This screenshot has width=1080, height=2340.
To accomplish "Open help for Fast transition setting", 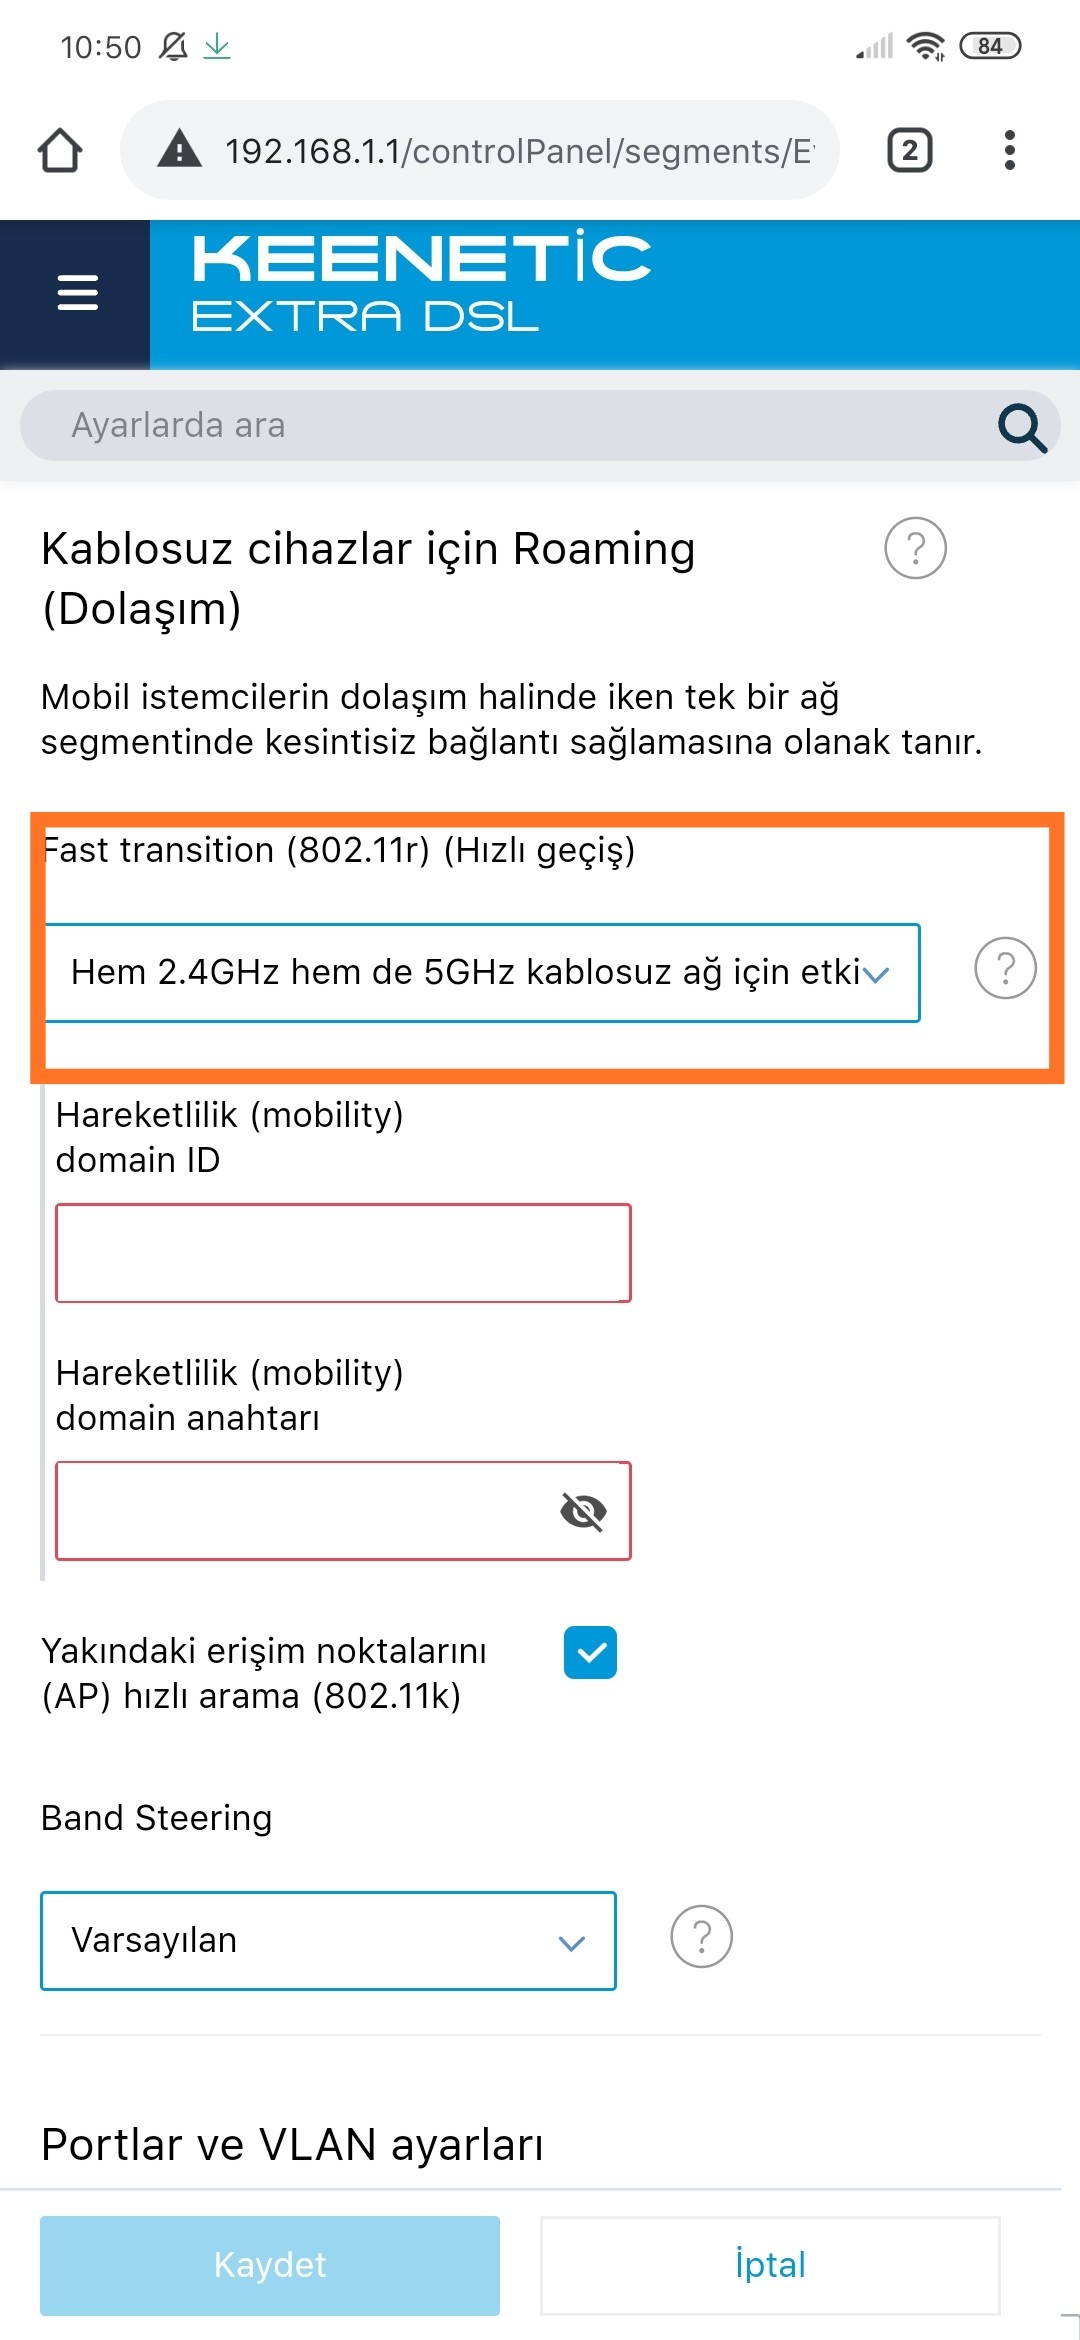I will [x=1005, y=968].
